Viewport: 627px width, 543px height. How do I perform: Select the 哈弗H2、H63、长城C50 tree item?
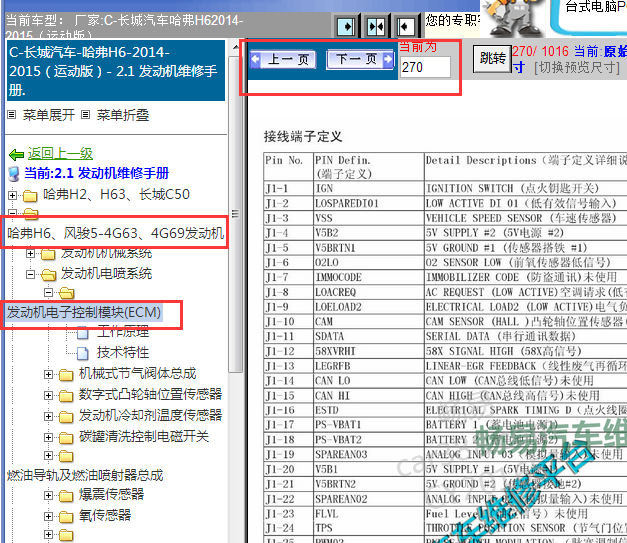click(x=116, y=194)
